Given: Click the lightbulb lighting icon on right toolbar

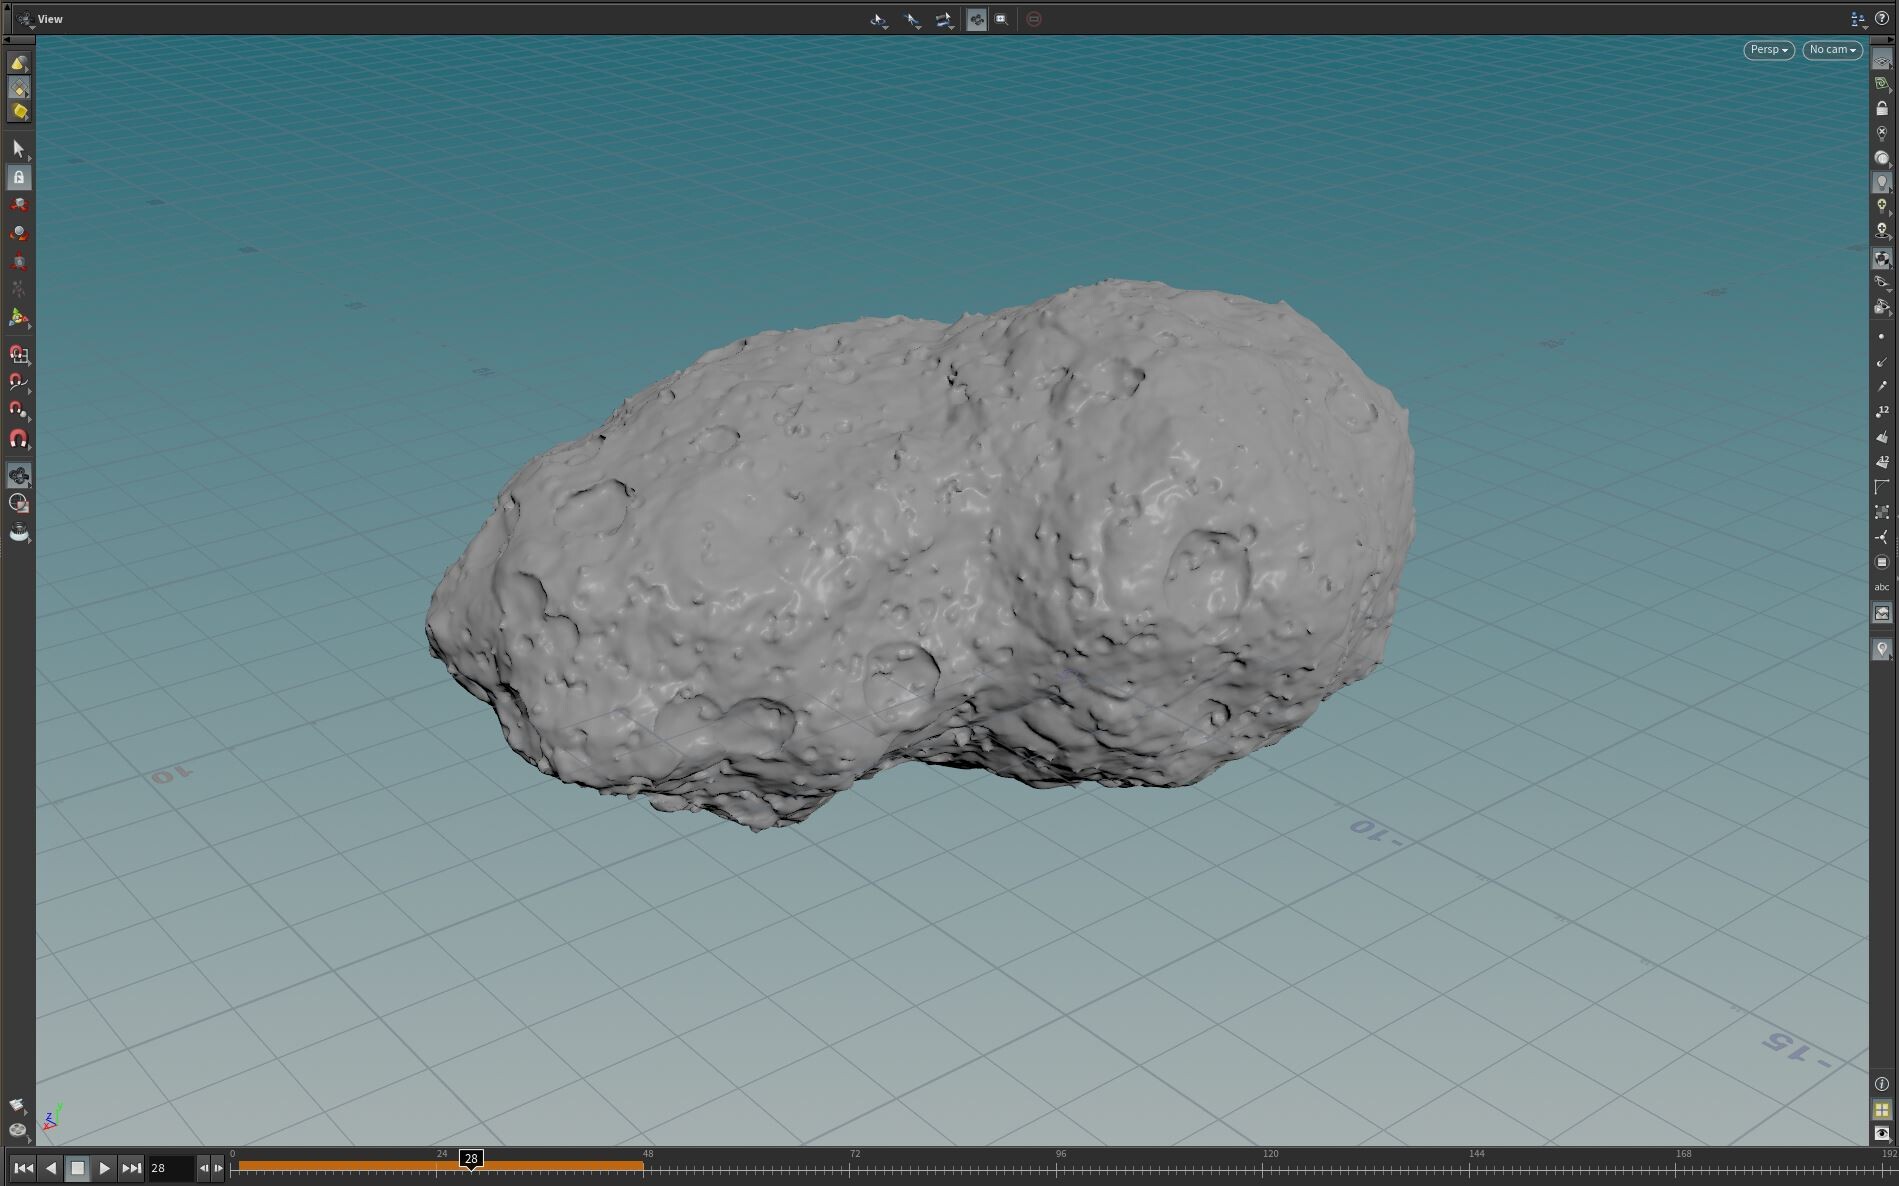Looking at the screenshot, I should point(1883,182).
